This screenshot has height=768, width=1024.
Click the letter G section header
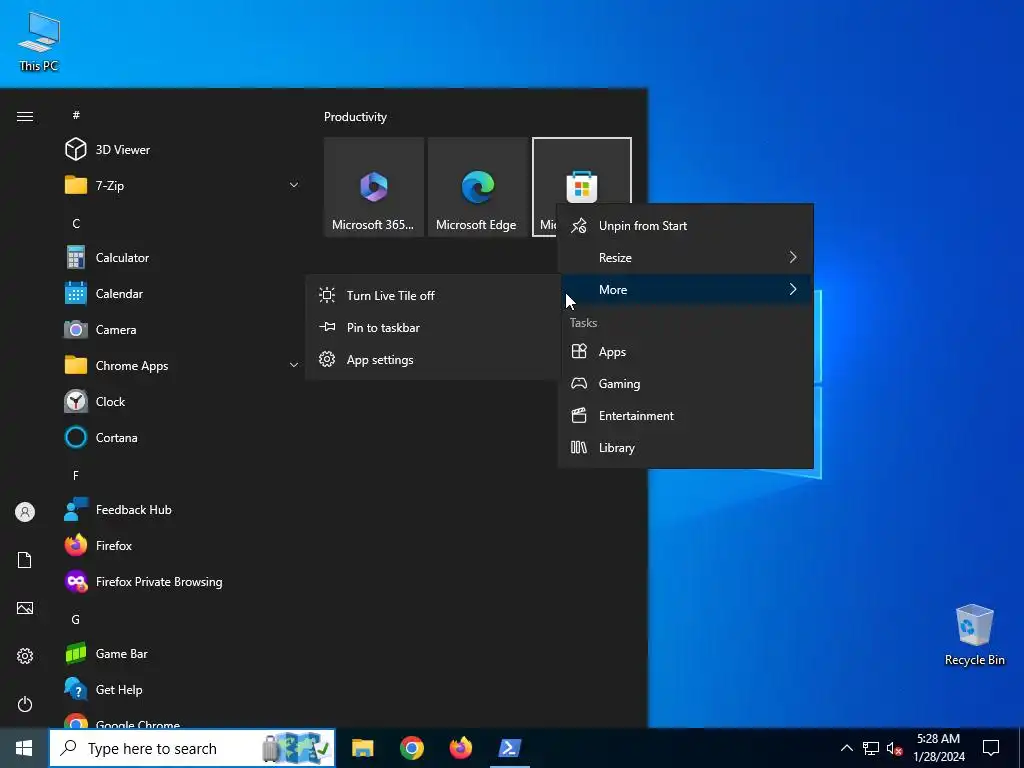(76, 619)
